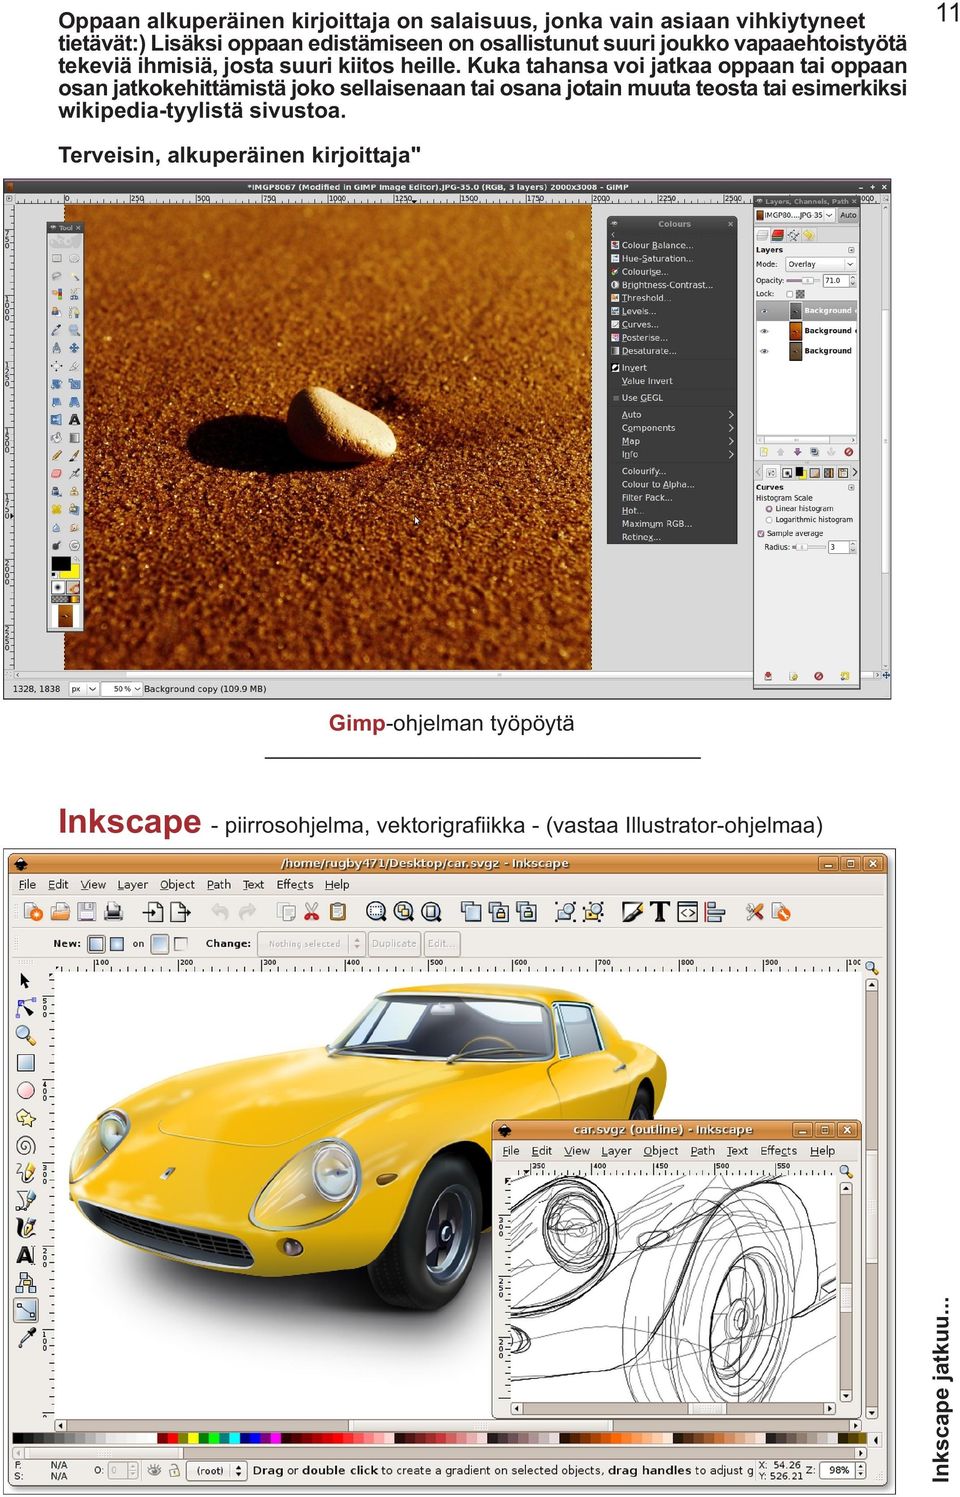Toggle eye of the orange-thumbnail Background layer

coord(764,331)
